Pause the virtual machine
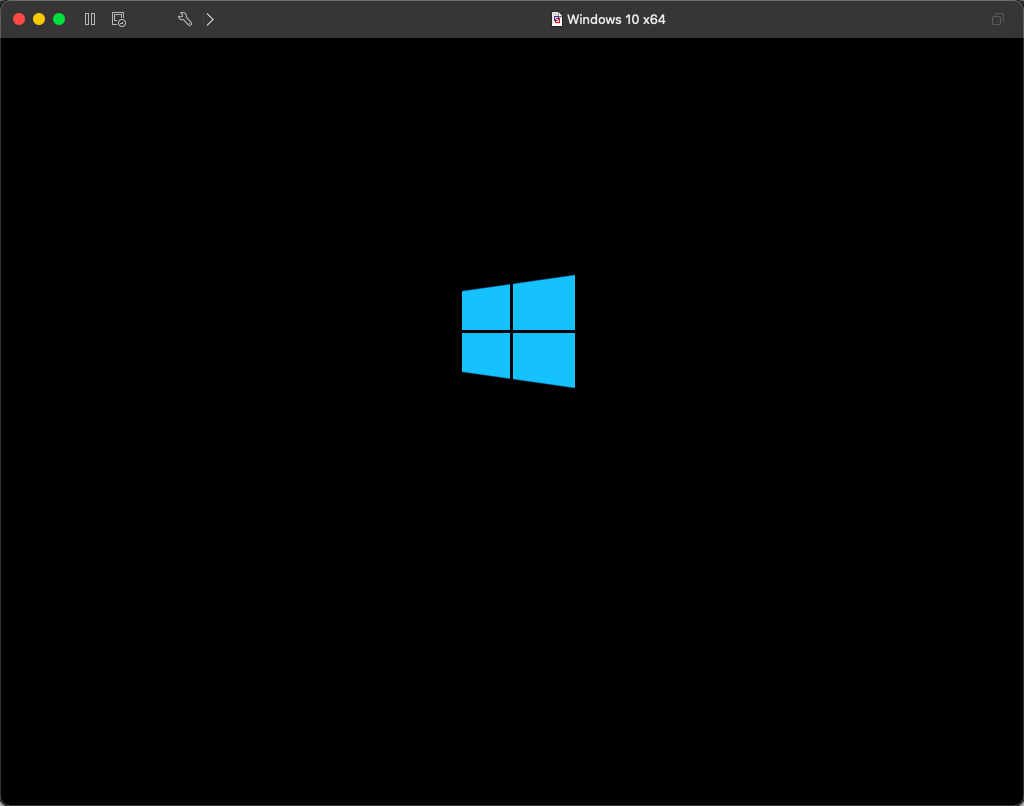The width and height of the screenshot is (1024, 806). click(x=90, y=20)
